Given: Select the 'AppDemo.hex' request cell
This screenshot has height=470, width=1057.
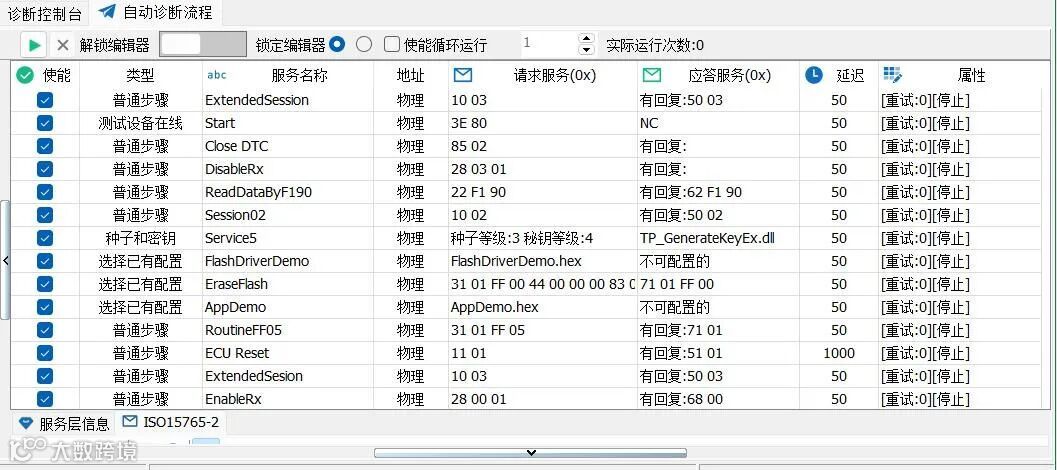Looking at the screenshot, I should pyautogui.click(x=543, y=307).
